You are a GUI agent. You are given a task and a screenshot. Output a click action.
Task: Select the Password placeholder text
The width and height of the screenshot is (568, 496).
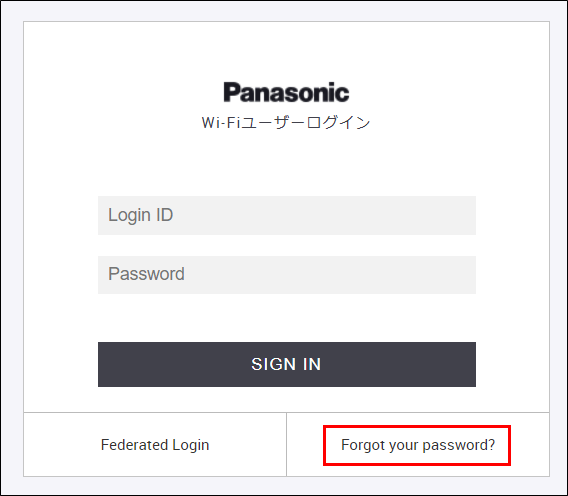point(146,274)
